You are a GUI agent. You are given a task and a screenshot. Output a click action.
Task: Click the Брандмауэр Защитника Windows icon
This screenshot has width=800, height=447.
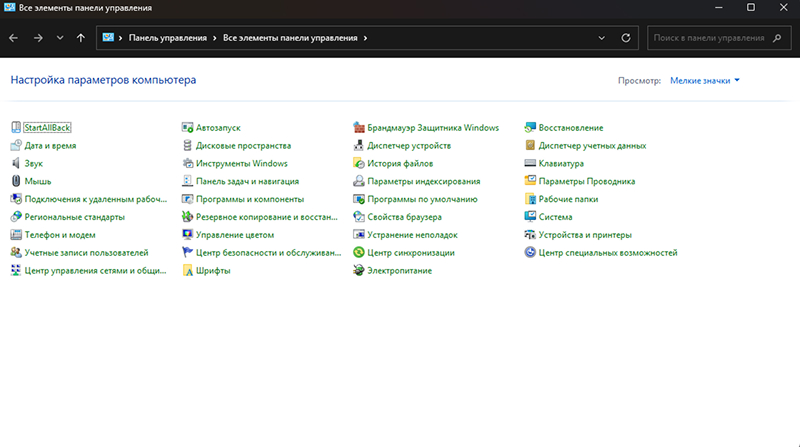pos(359,128)
